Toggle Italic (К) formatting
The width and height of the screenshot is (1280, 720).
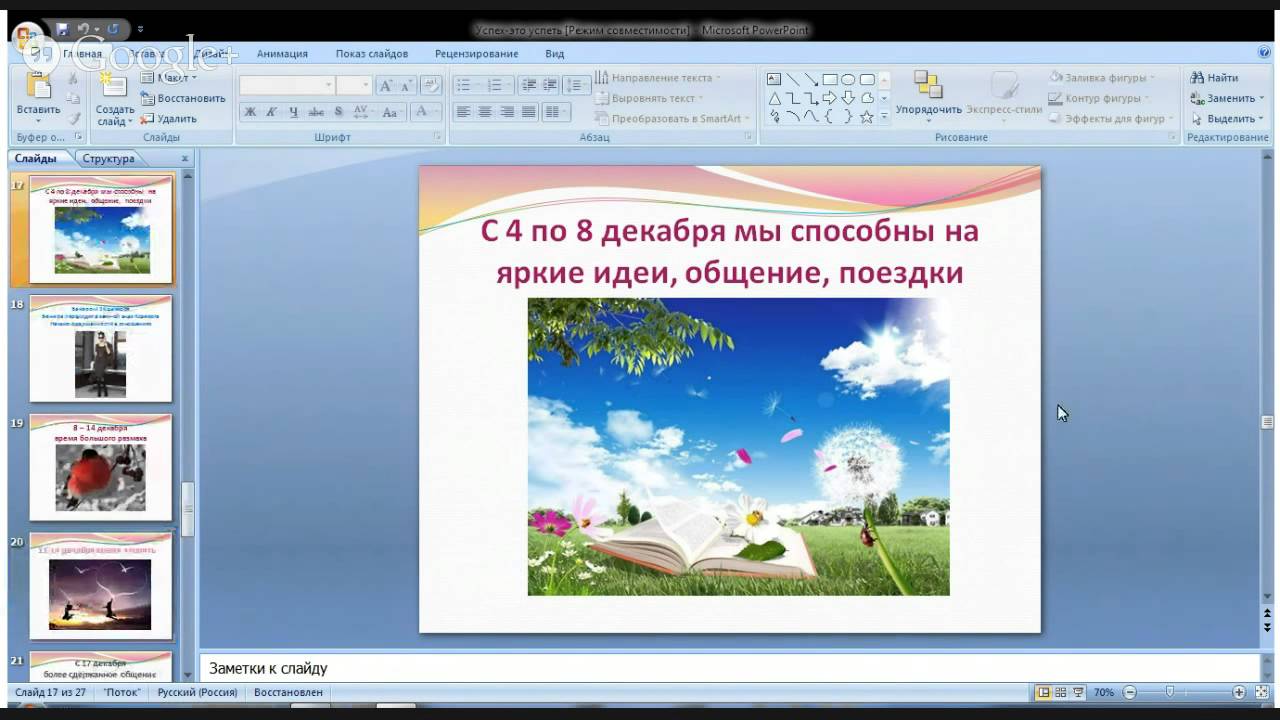(271, 111)
